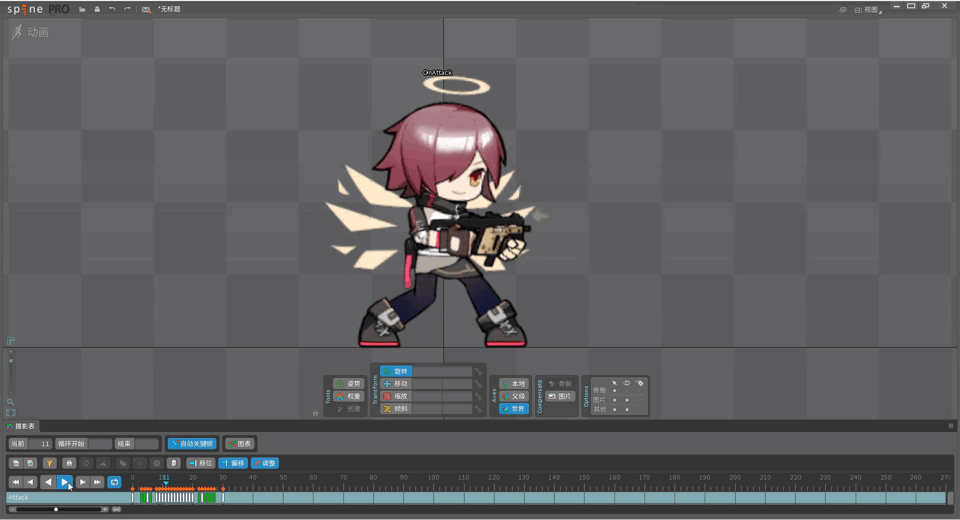Click the timeline zoom slider handle

(56, 510)
